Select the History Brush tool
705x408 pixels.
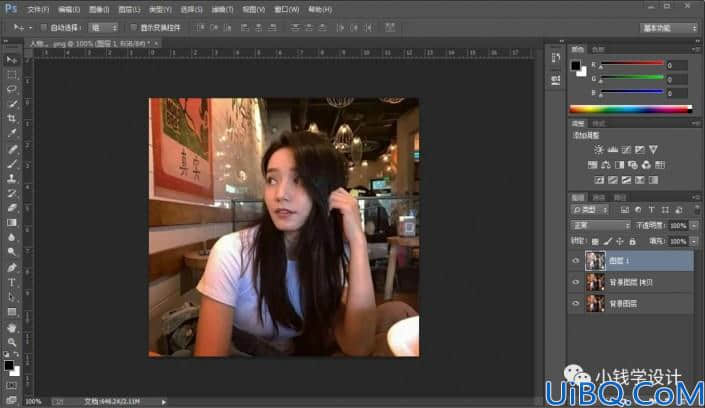click(12, 193)
